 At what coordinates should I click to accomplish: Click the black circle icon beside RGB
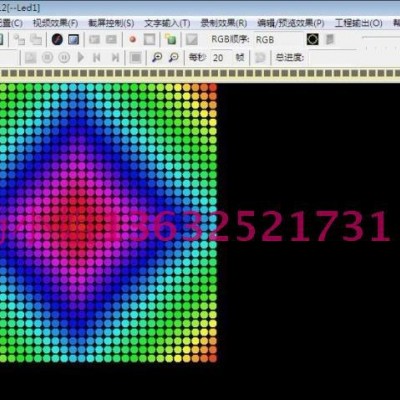point(313,39)
